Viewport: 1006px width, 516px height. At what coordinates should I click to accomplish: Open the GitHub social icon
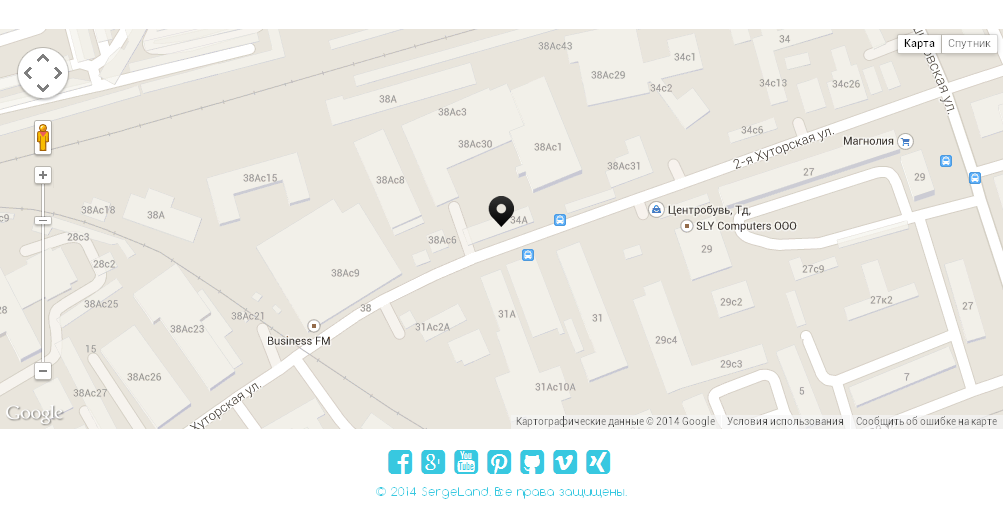(x=532, y=462)
